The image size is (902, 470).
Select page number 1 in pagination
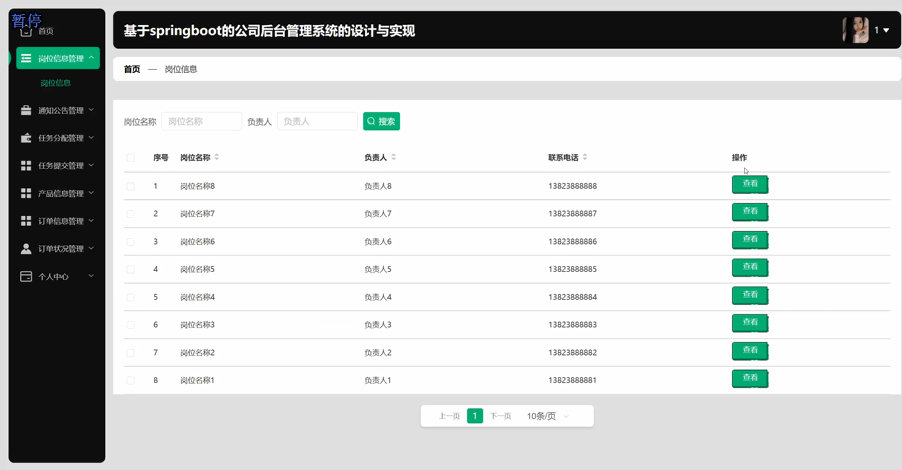[x=475, y=415]
